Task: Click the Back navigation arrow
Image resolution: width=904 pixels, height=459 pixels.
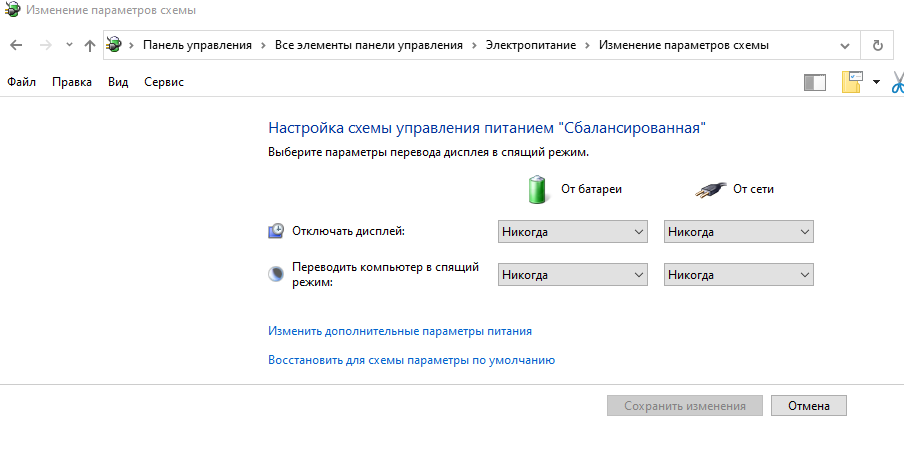Action: pos(16,45)
